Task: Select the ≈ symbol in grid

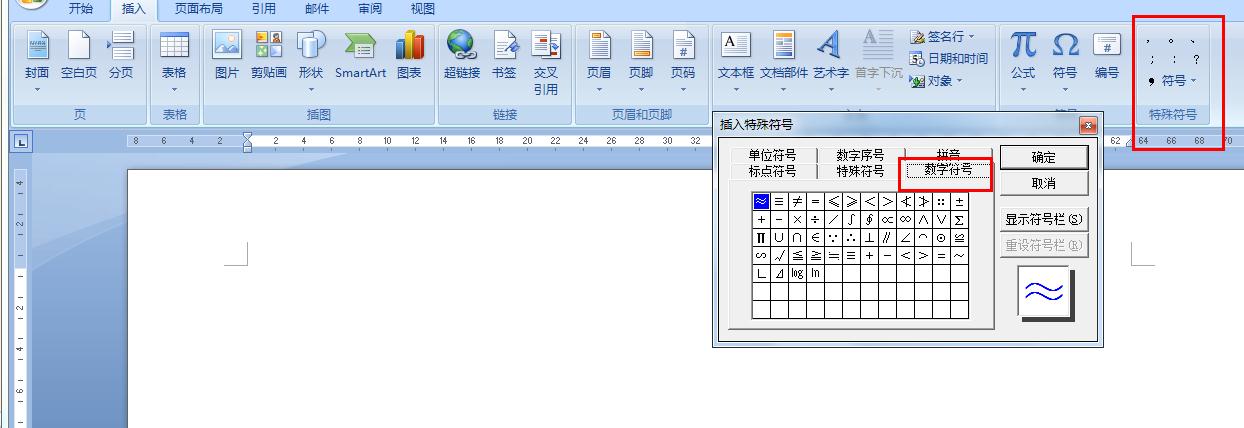Action: [761, 202]
